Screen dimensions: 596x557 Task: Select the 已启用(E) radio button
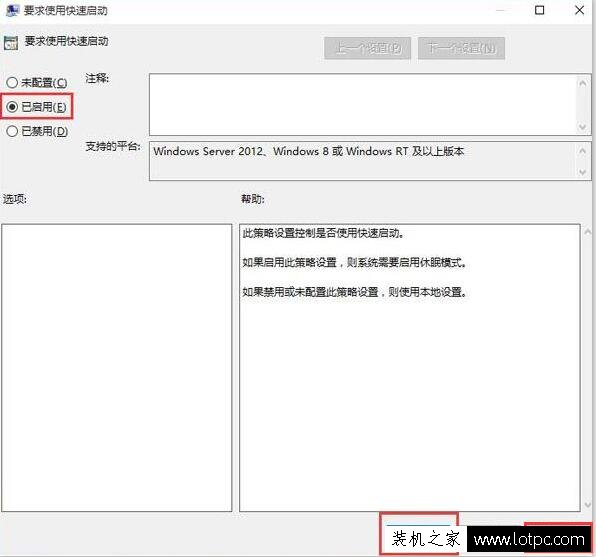click(x=12, y=107)
